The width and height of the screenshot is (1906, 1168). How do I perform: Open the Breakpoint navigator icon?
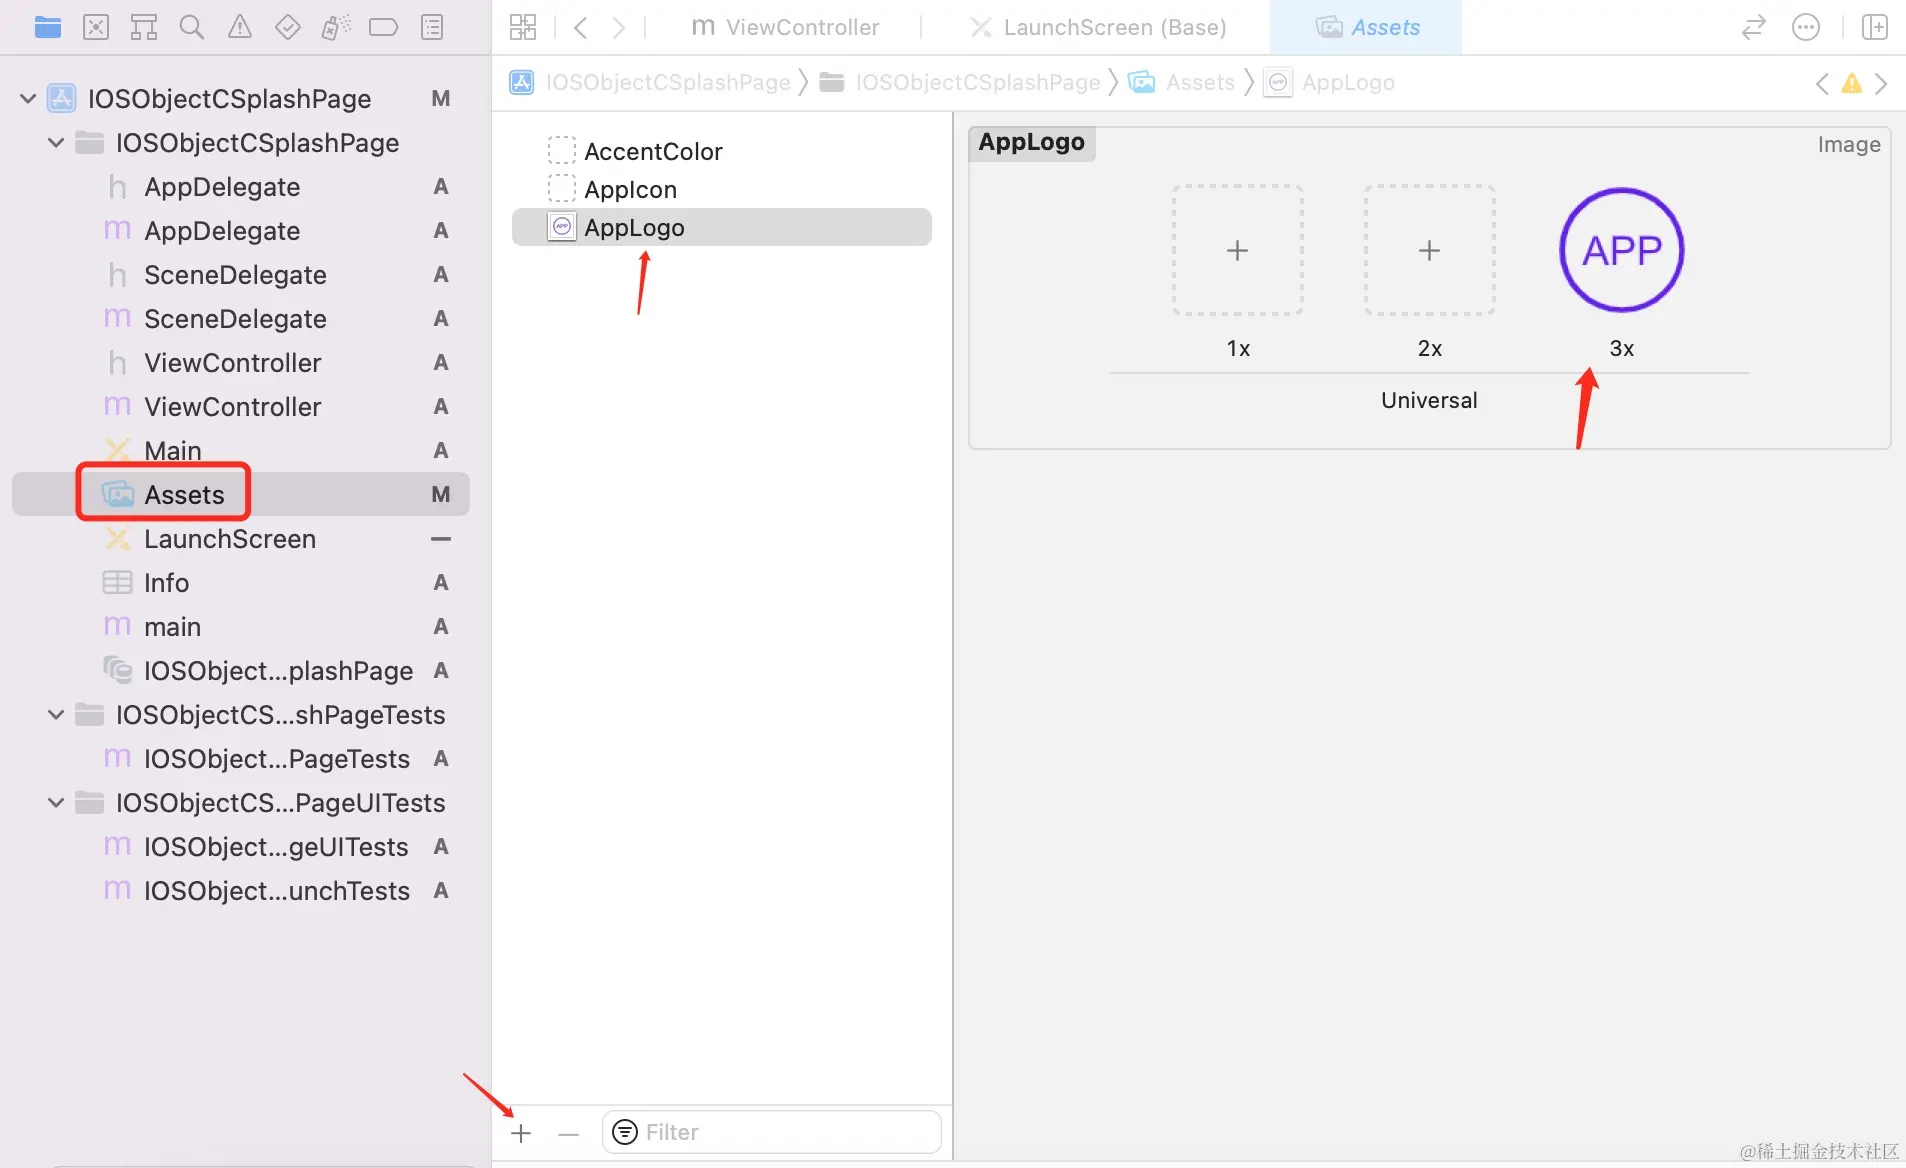(383, 27)
